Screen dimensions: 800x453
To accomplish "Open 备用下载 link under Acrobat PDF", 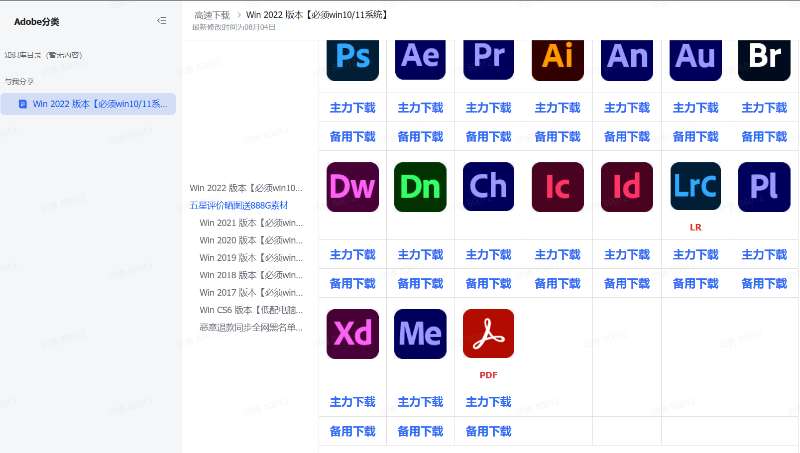I will point(488,432).
